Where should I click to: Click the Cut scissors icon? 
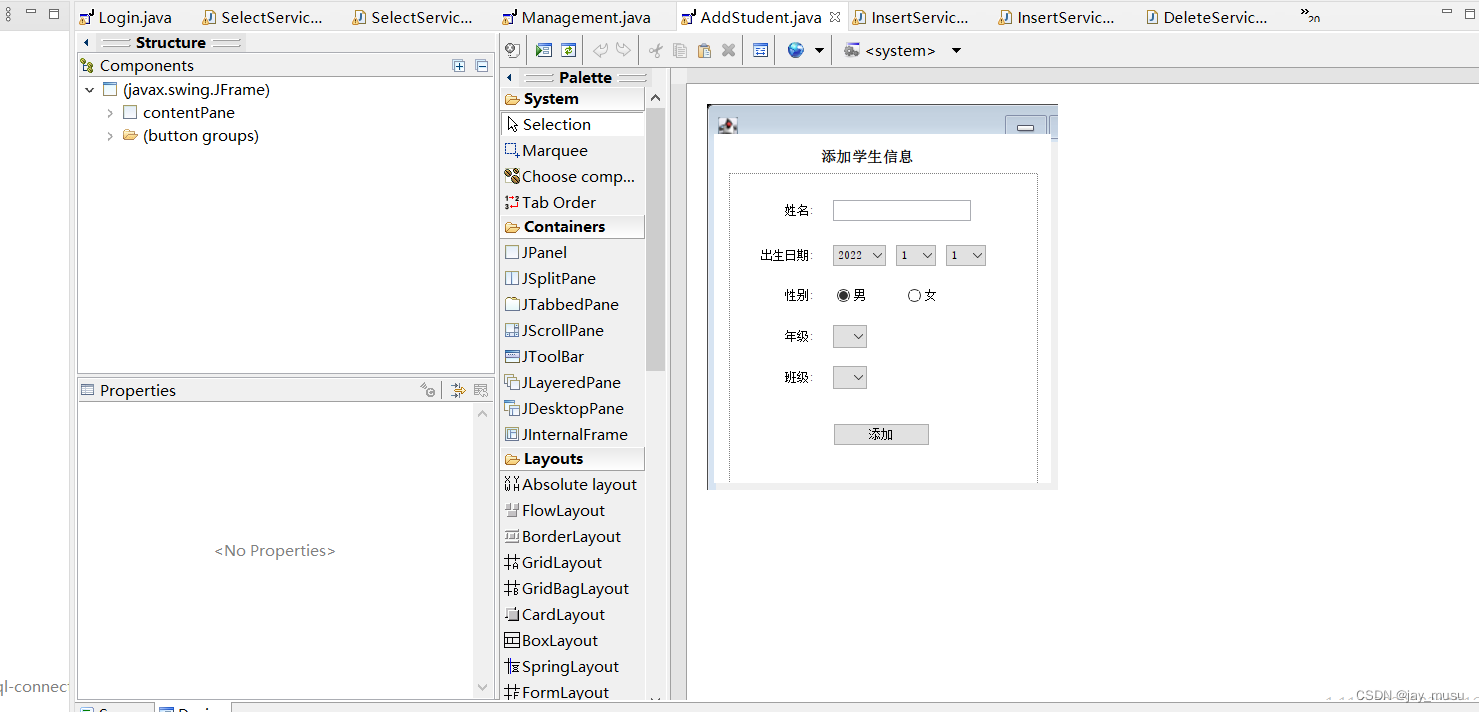(656, 50)
